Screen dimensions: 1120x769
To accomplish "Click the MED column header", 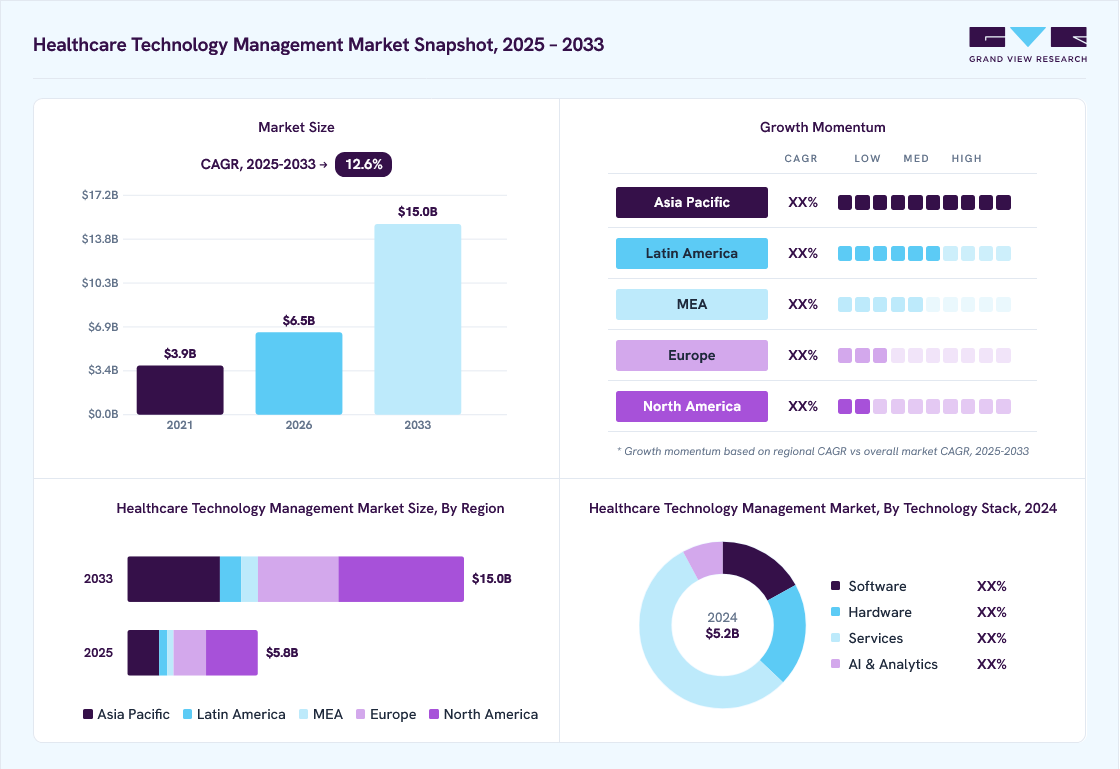I will (916, 159).
